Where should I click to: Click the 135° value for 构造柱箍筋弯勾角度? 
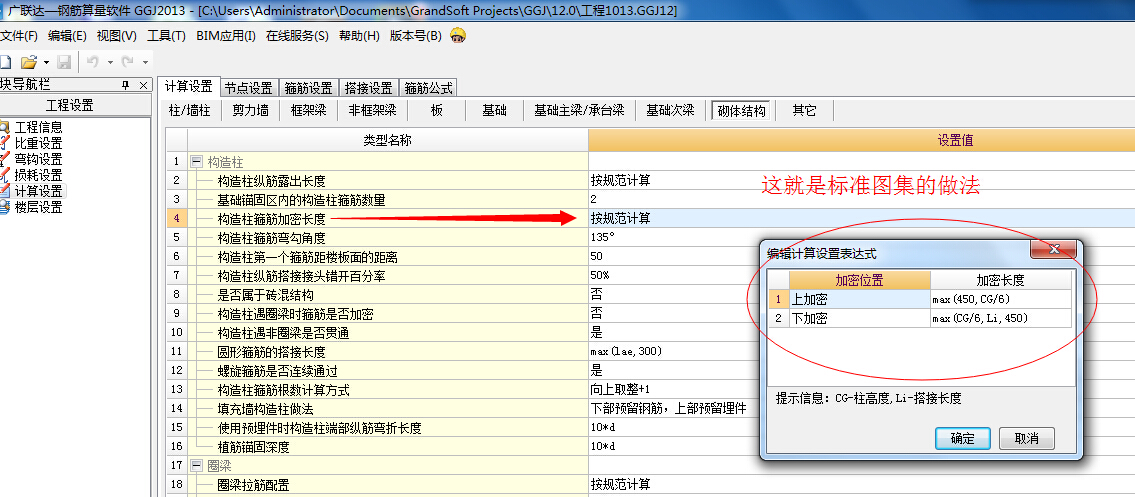pos(602,237)
